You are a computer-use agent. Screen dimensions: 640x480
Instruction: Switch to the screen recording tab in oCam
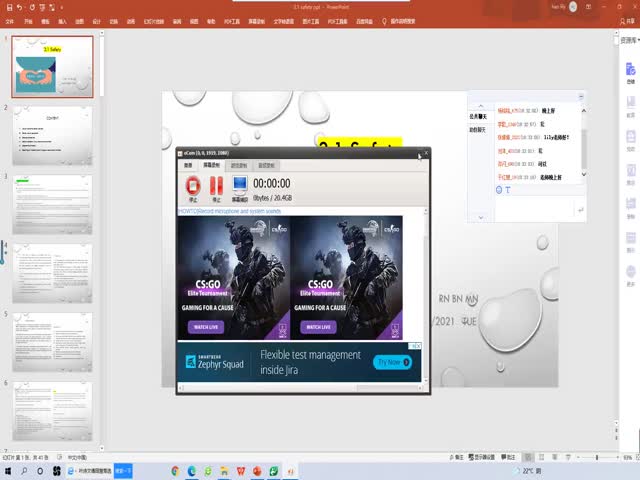pyautogui.click(x=213, y=165)
